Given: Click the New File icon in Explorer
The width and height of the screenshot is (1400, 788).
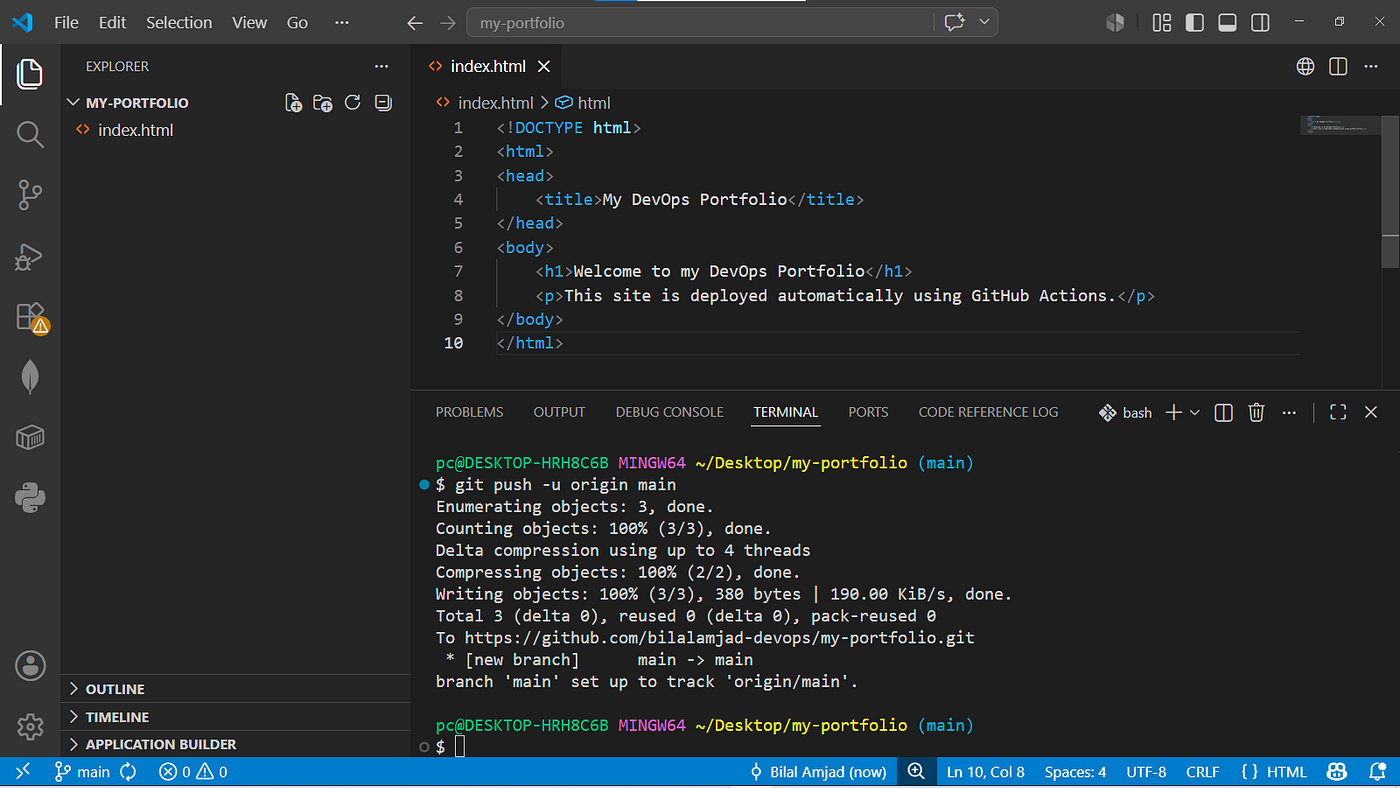Looking at the screenshot, I should (x=293, y=102).
